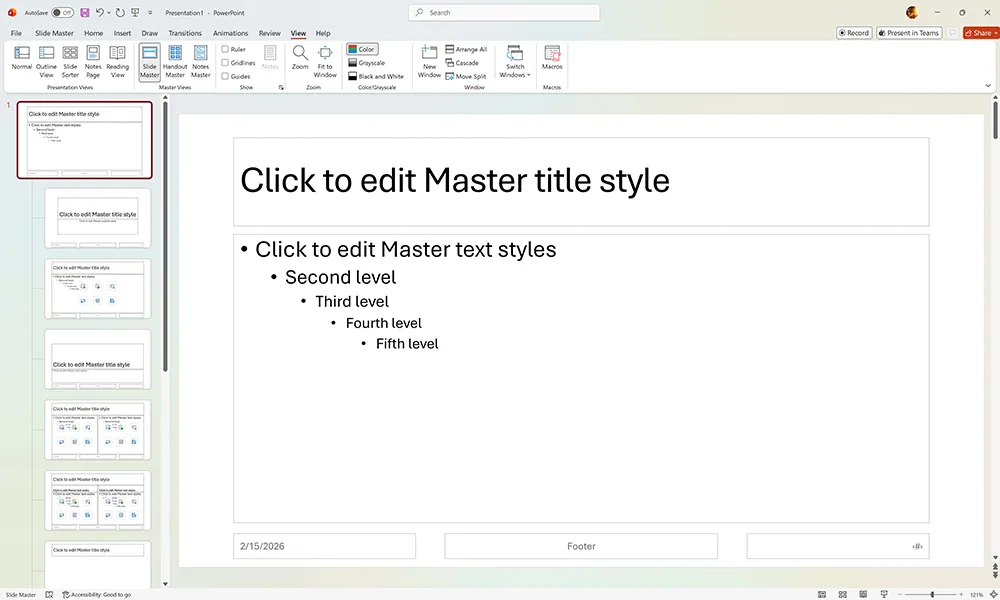Enable the Ruler checkbox
Viewport: 1000px width, 600px height.
coord(228,48)
